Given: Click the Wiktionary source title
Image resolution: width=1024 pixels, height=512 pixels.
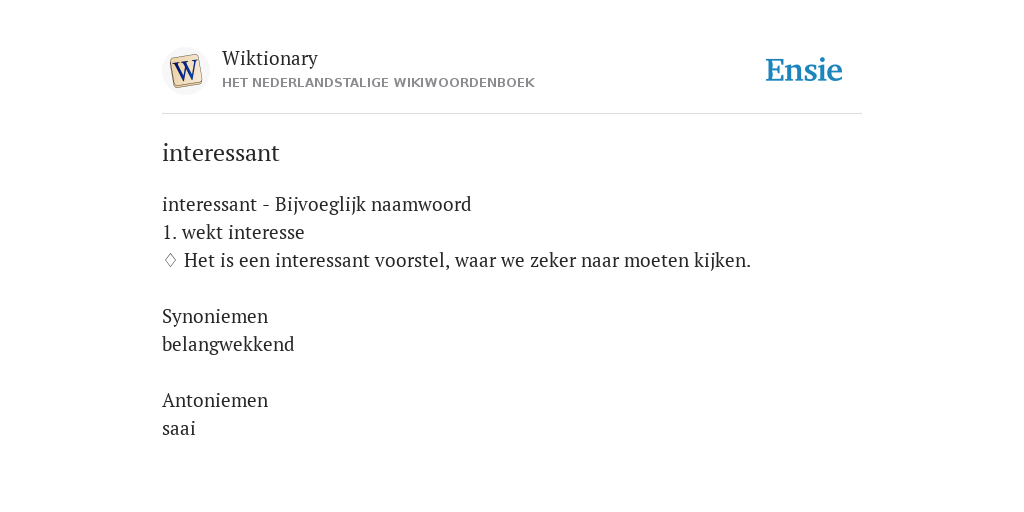Looking at the screenshot, I should coord(270,58).
